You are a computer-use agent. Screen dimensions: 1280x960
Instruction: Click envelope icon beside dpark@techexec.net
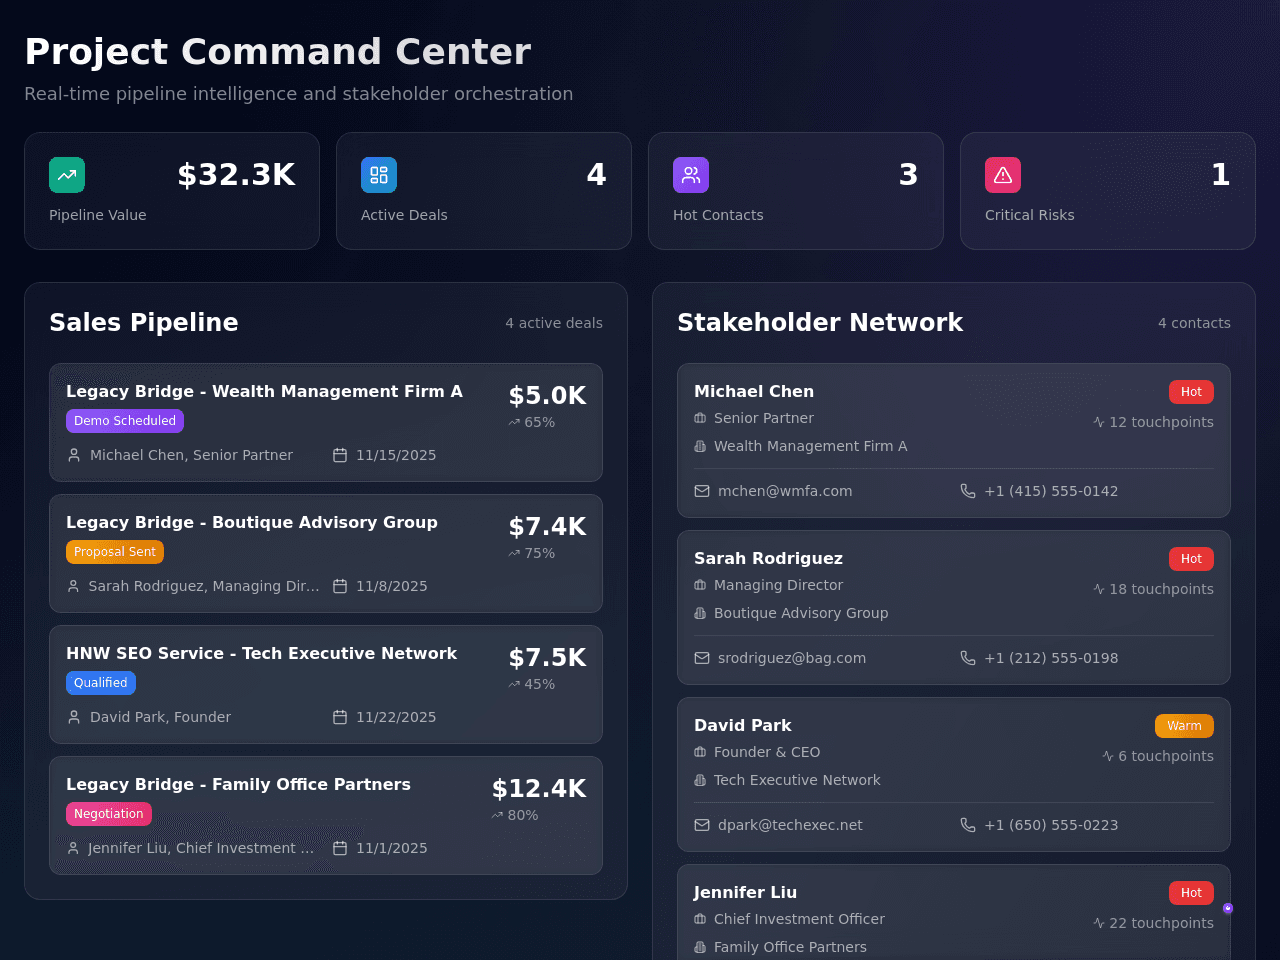tap(702, 825)
